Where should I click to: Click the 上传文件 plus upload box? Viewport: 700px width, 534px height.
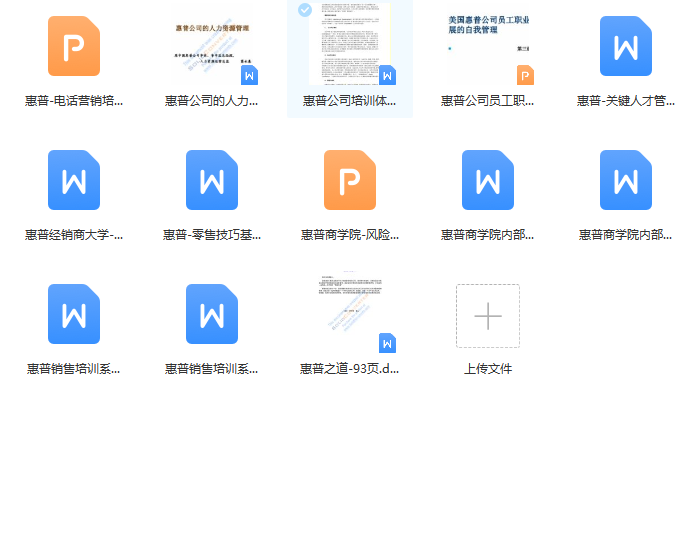[488, 316]
